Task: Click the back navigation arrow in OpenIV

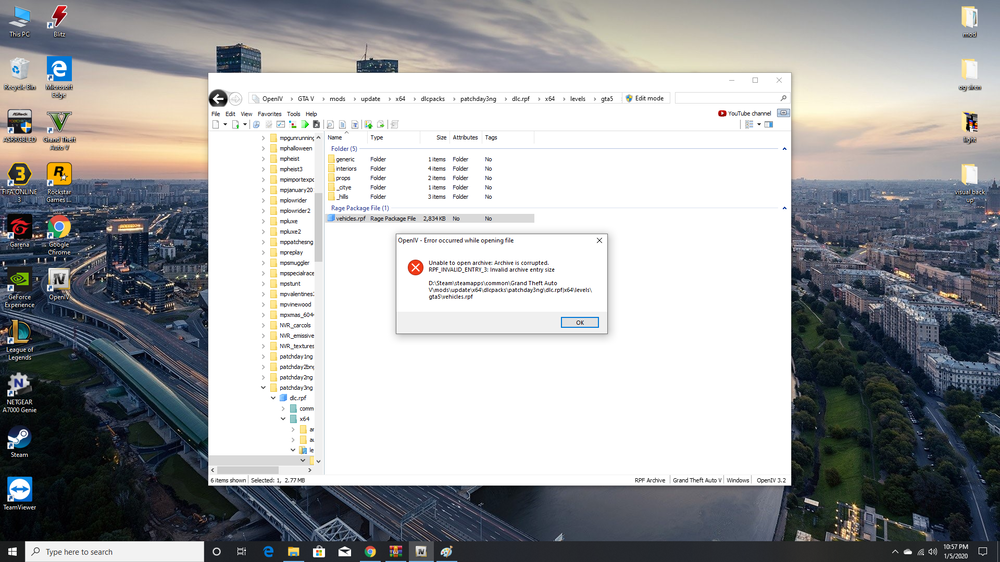Action: pos(218,98)
